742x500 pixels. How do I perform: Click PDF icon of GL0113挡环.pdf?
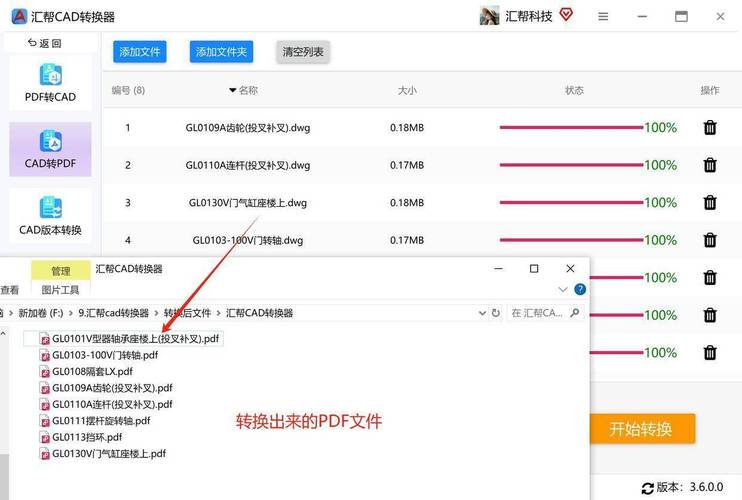point(45,438)
